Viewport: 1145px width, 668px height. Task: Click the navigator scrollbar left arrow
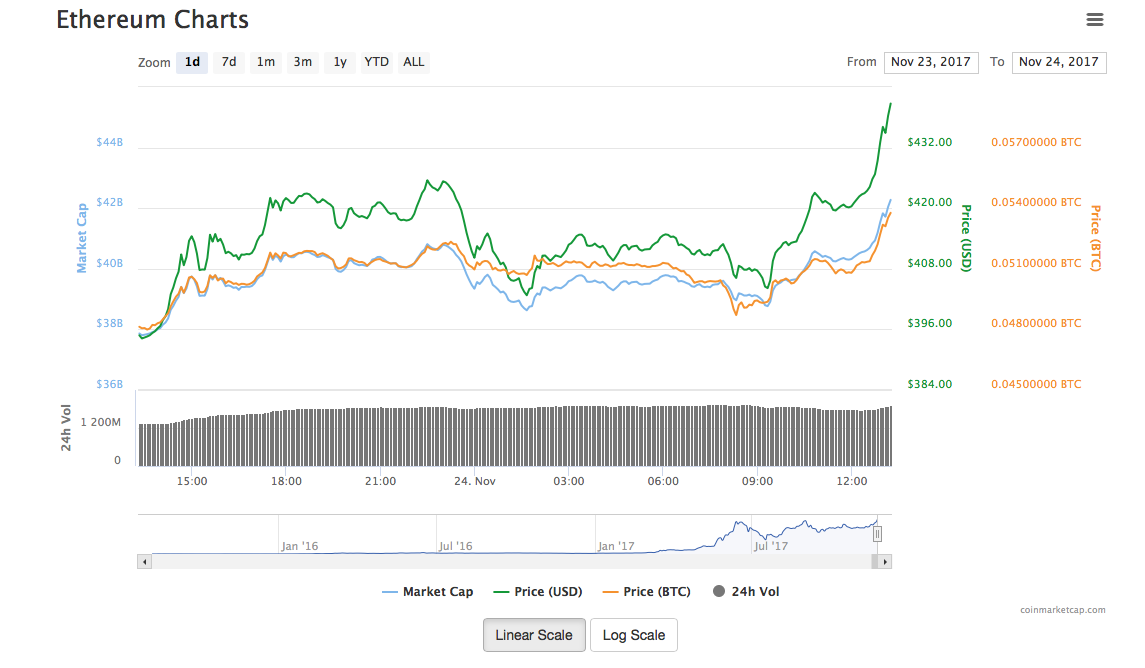point(144,562)
